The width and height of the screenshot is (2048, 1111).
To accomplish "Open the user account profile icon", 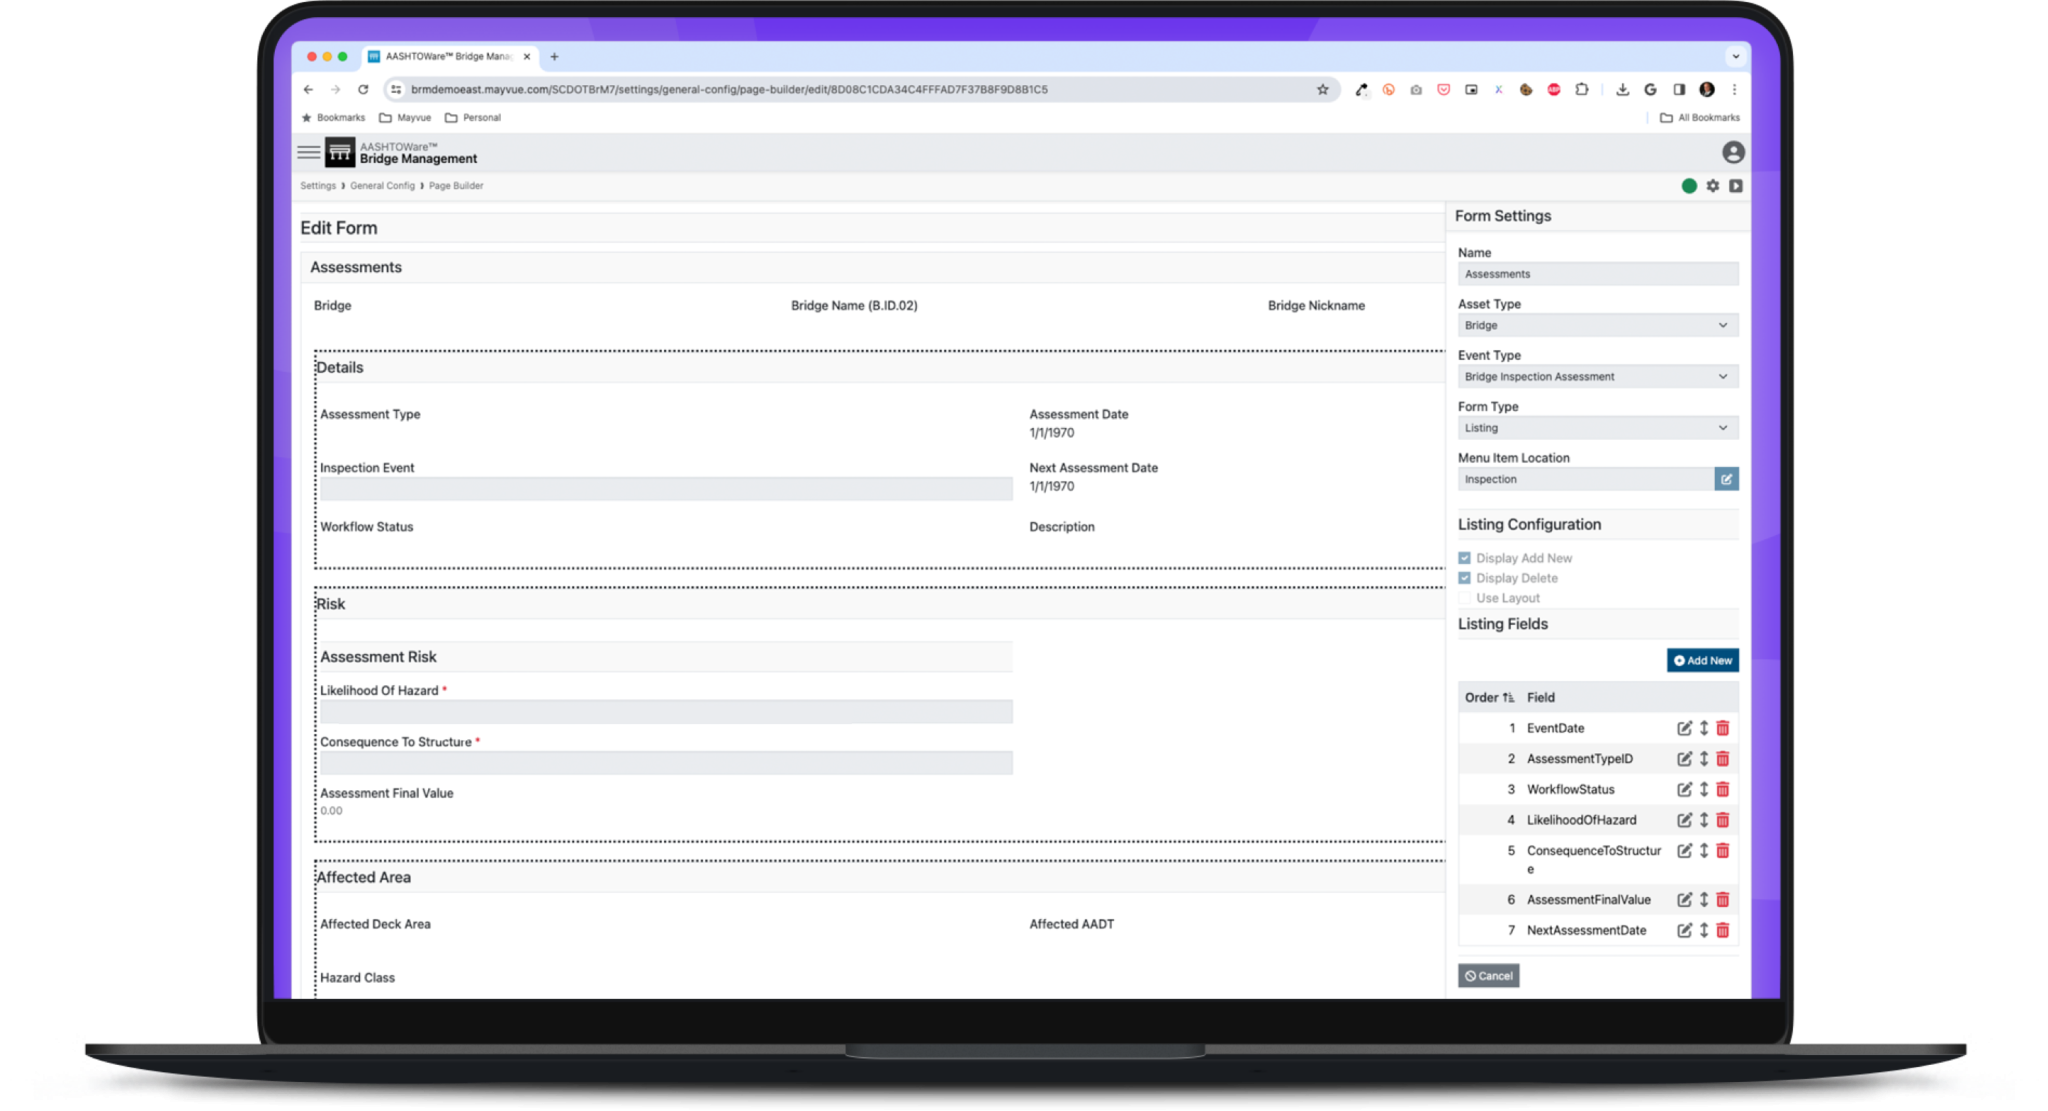I will point(1735,152).
